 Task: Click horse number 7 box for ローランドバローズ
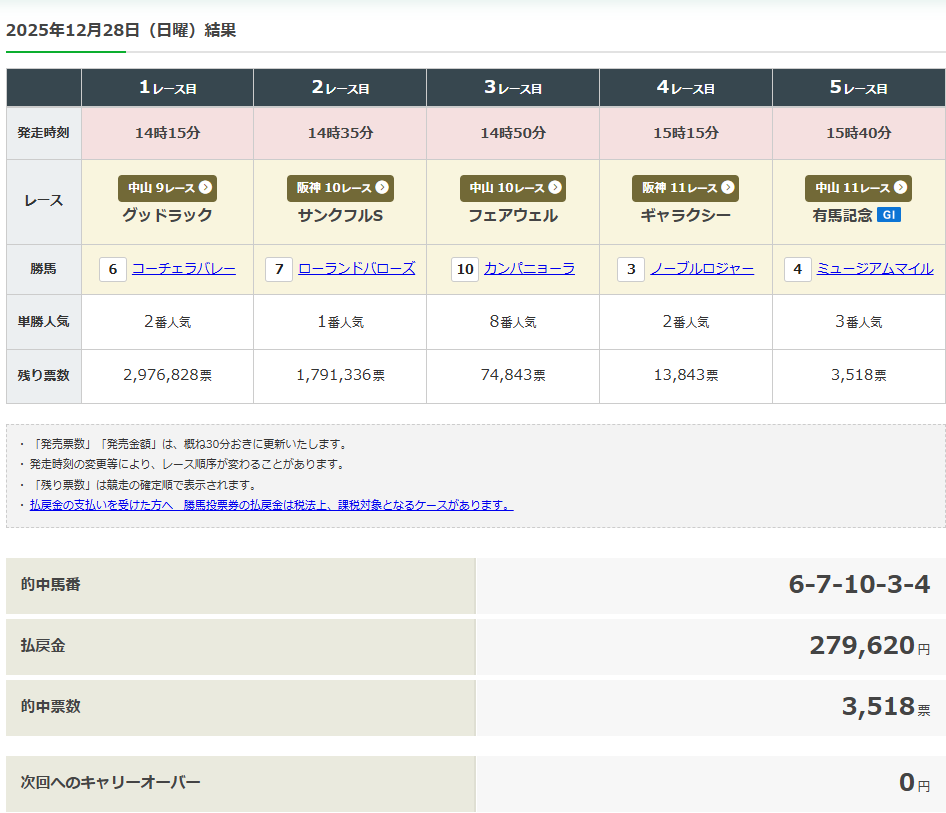279,269
